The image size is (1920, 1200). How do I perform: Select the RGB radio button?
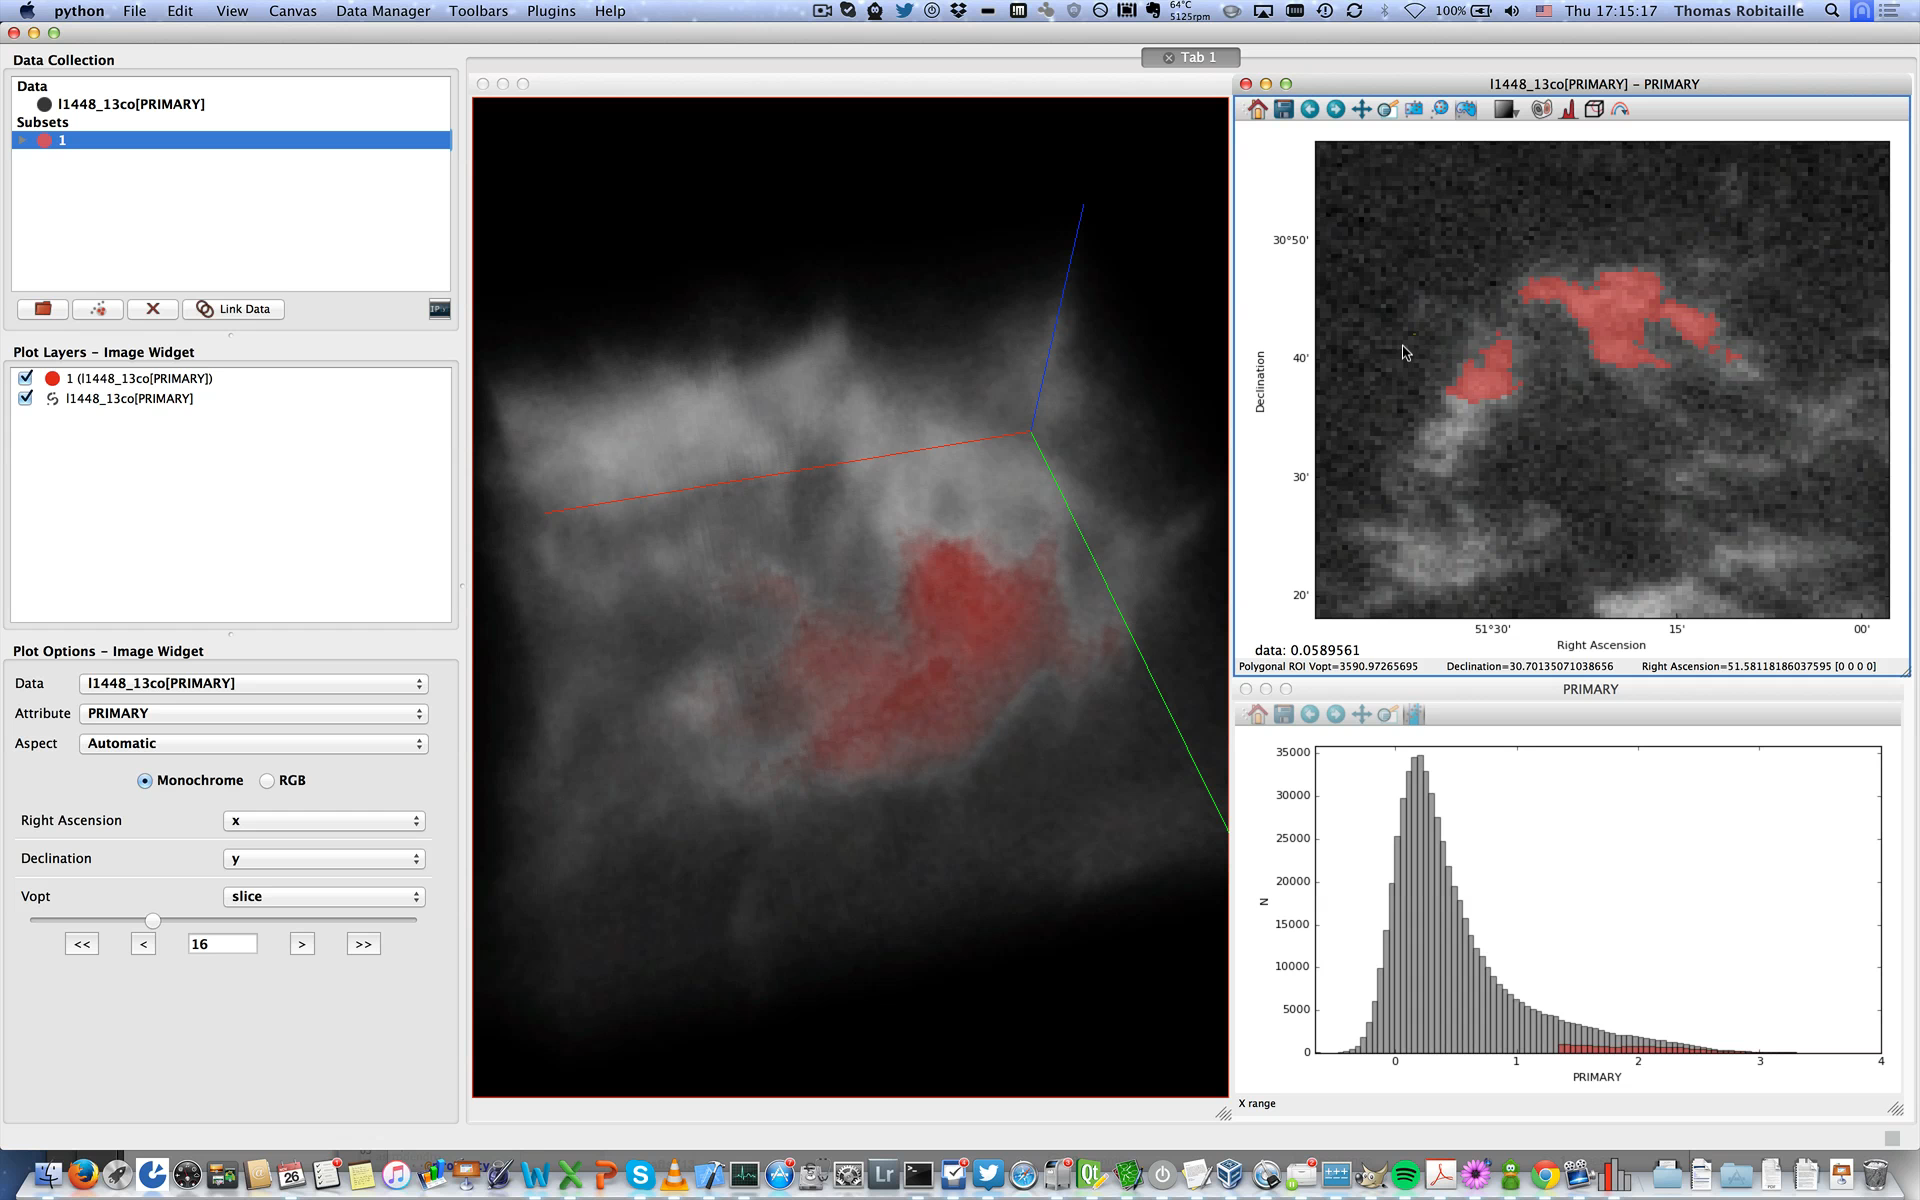[x=267, y=781]
